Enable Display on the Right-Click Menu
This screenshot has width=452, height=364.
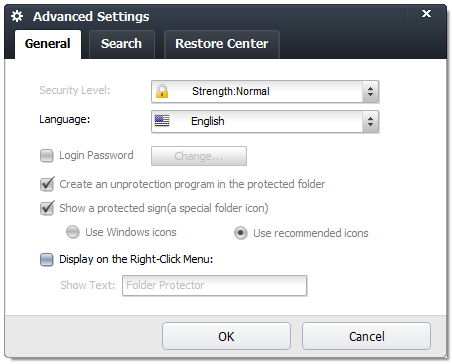pyautogui.click(x=47, y=259)
